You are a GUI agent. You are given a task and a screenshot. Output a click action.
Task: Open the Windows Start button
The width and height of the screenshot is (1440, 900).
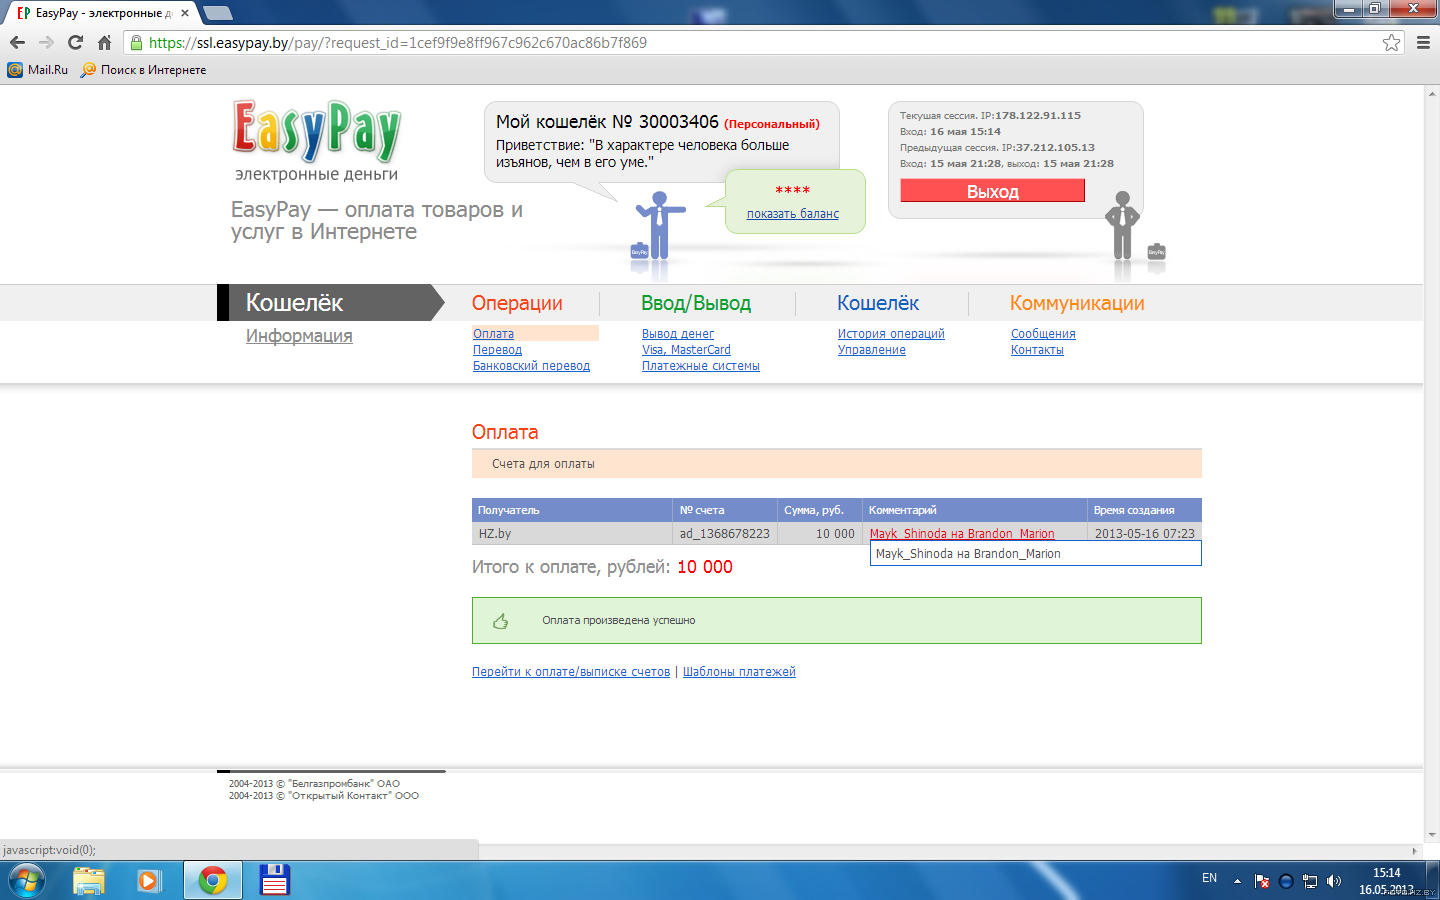[x=26, y=880]
